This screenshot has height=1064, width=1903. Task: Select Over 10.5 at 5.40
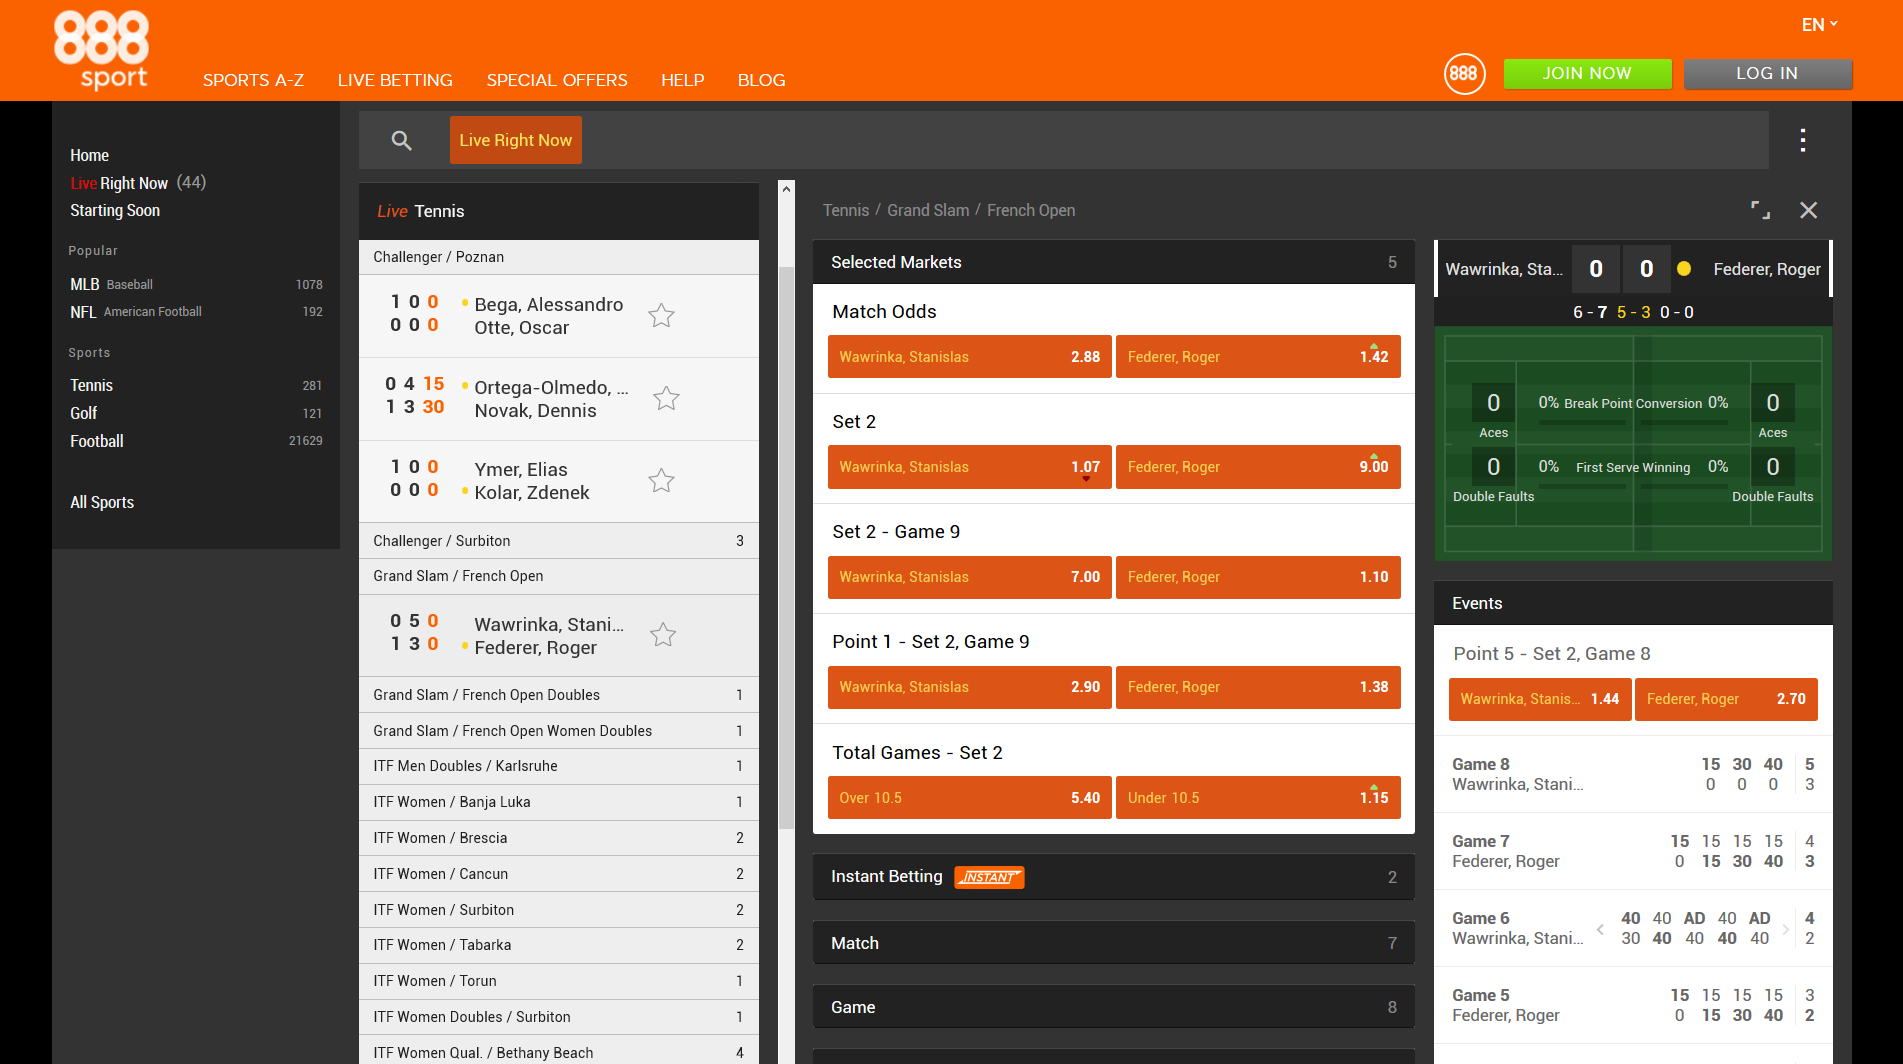(x=969, y=798)
